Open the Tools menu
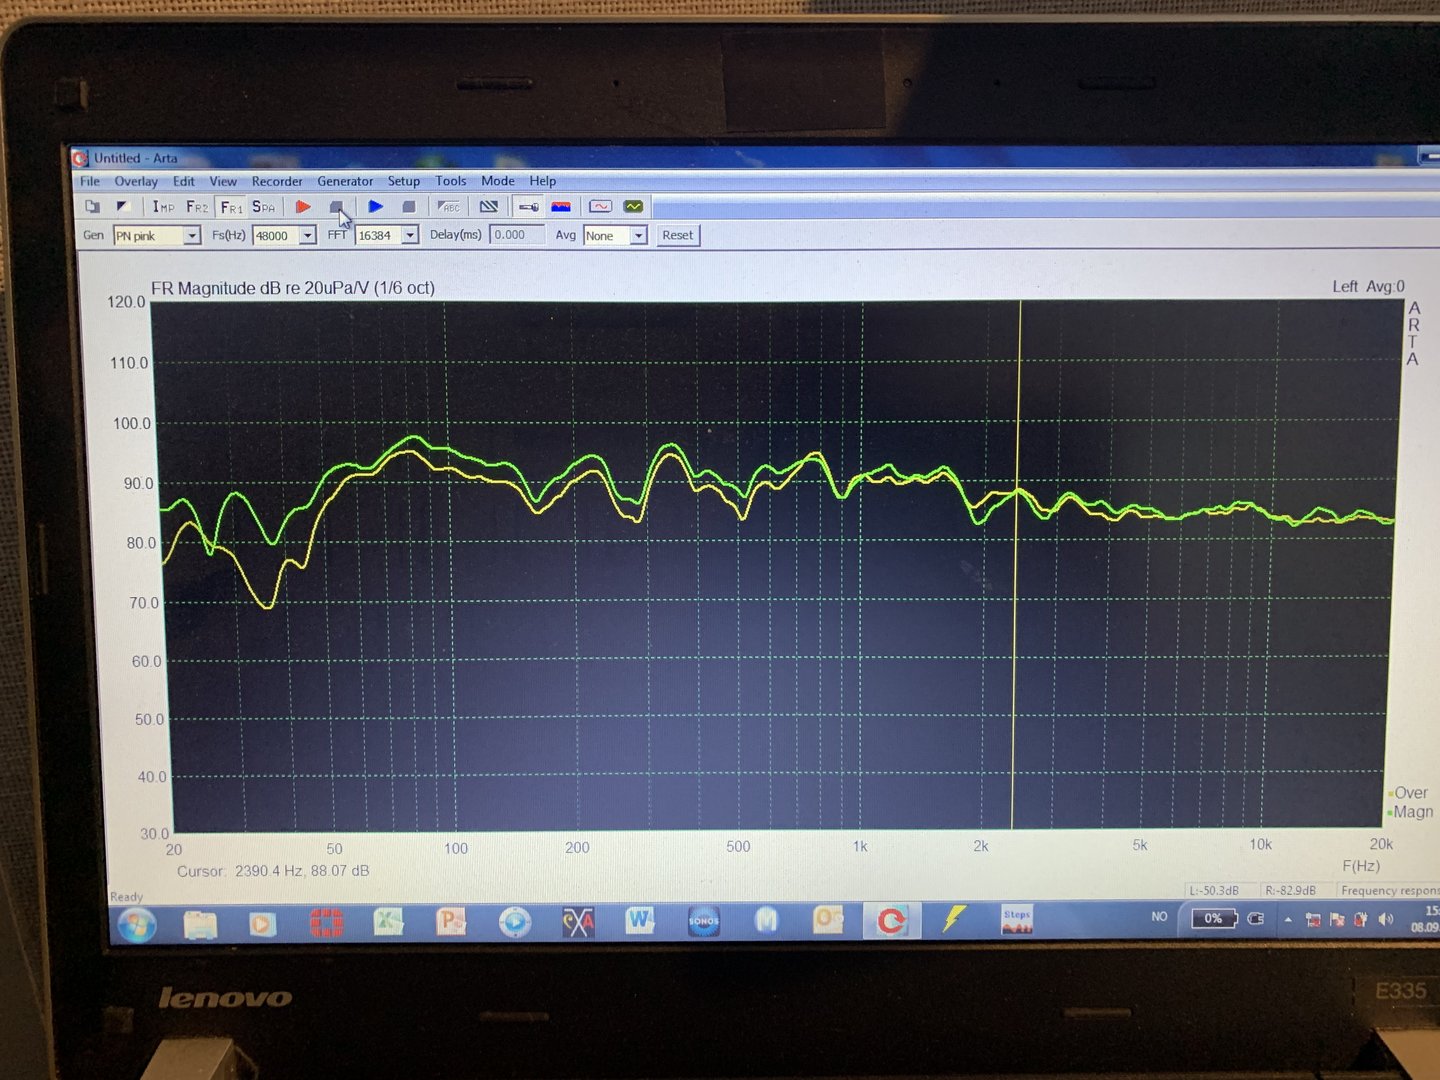The image size is (1440, 1080). [x=451, y=181]
